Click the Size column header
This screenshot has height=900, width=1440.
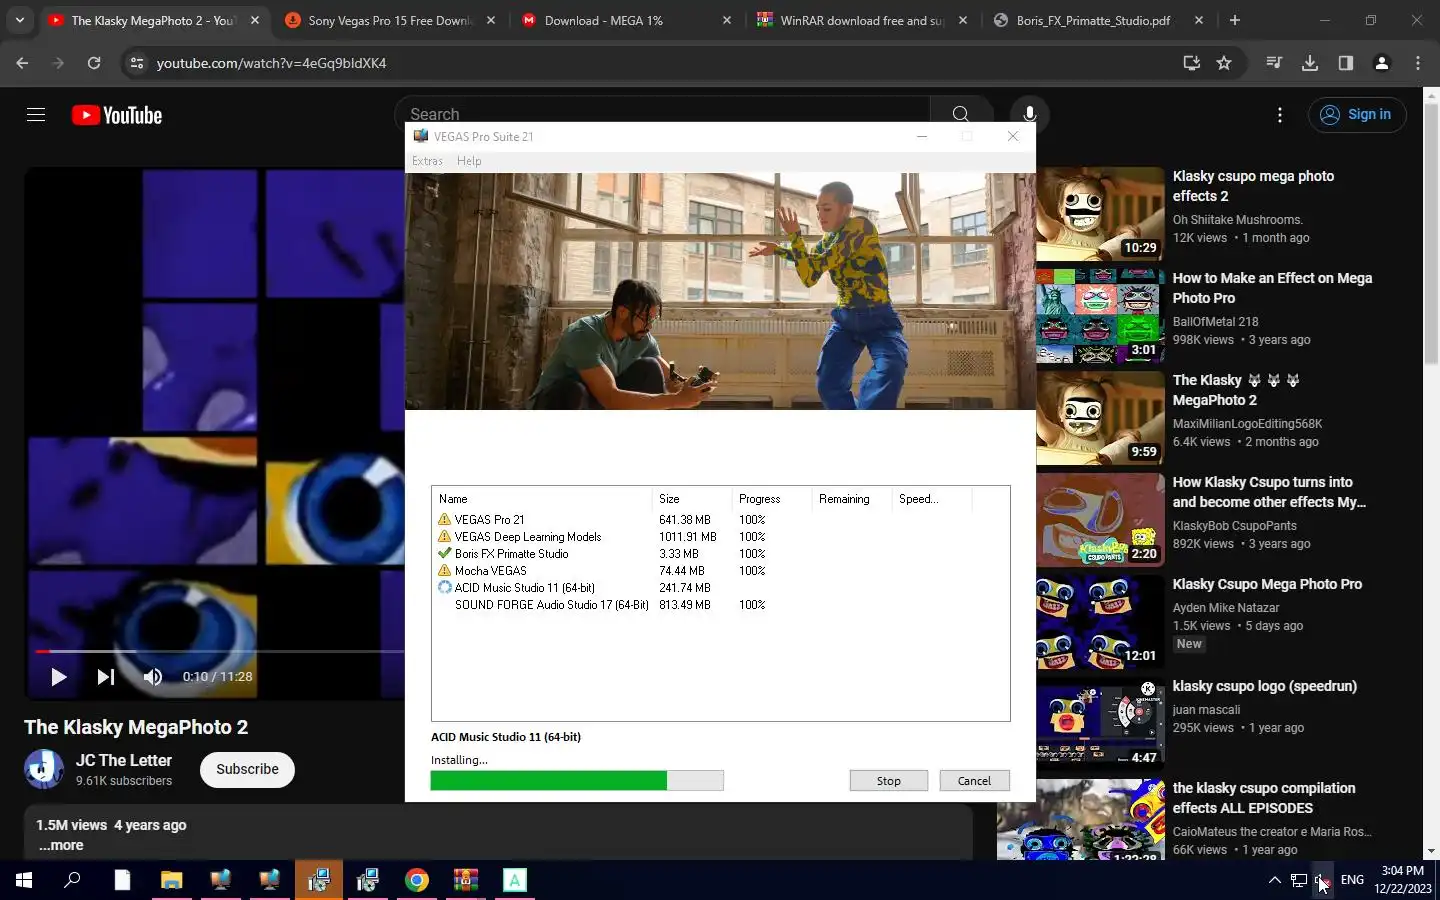[x=692, y=499]
